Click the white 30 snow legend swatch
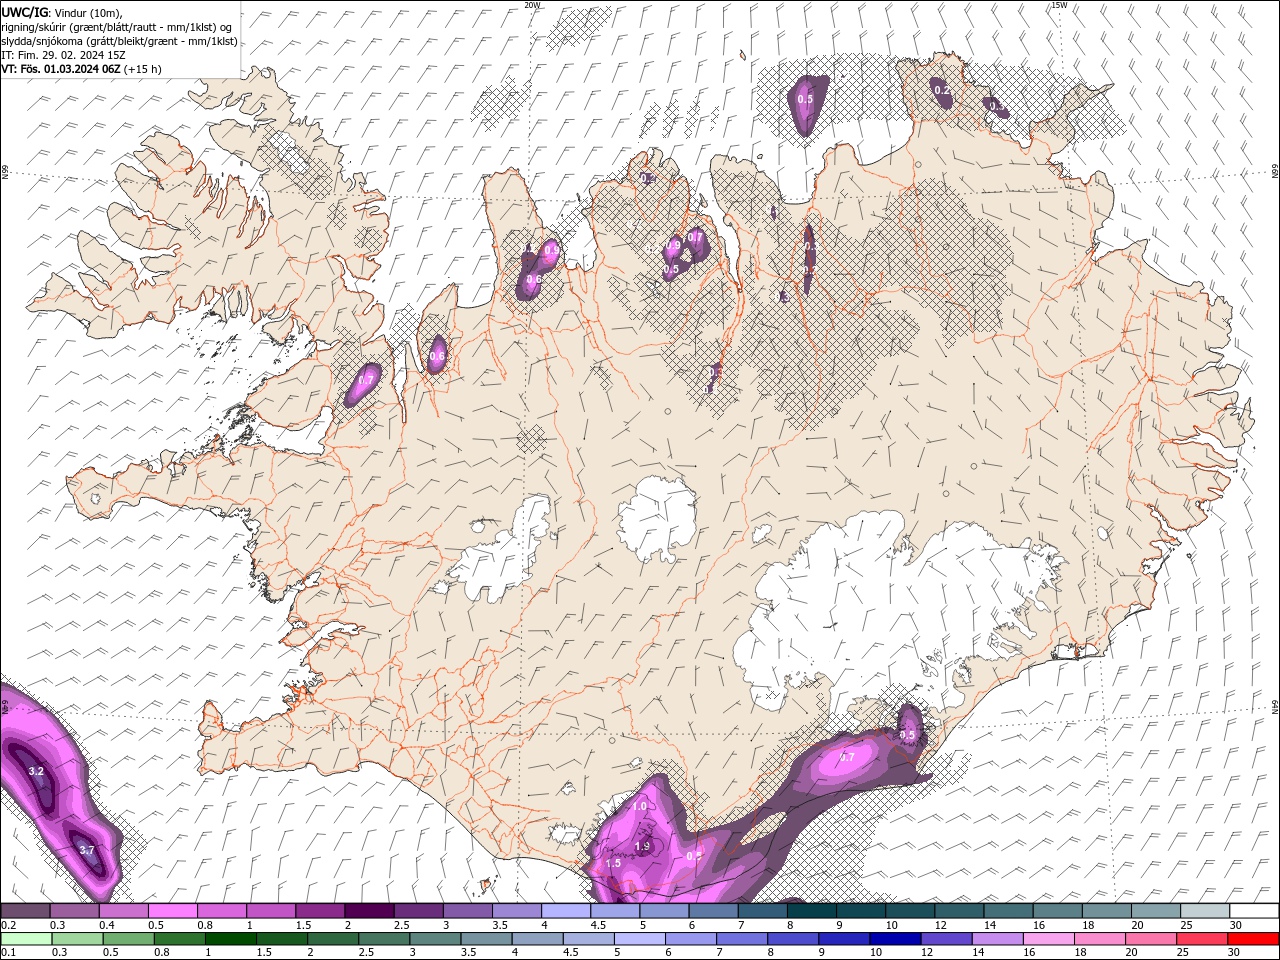 tap(1254, 911)
